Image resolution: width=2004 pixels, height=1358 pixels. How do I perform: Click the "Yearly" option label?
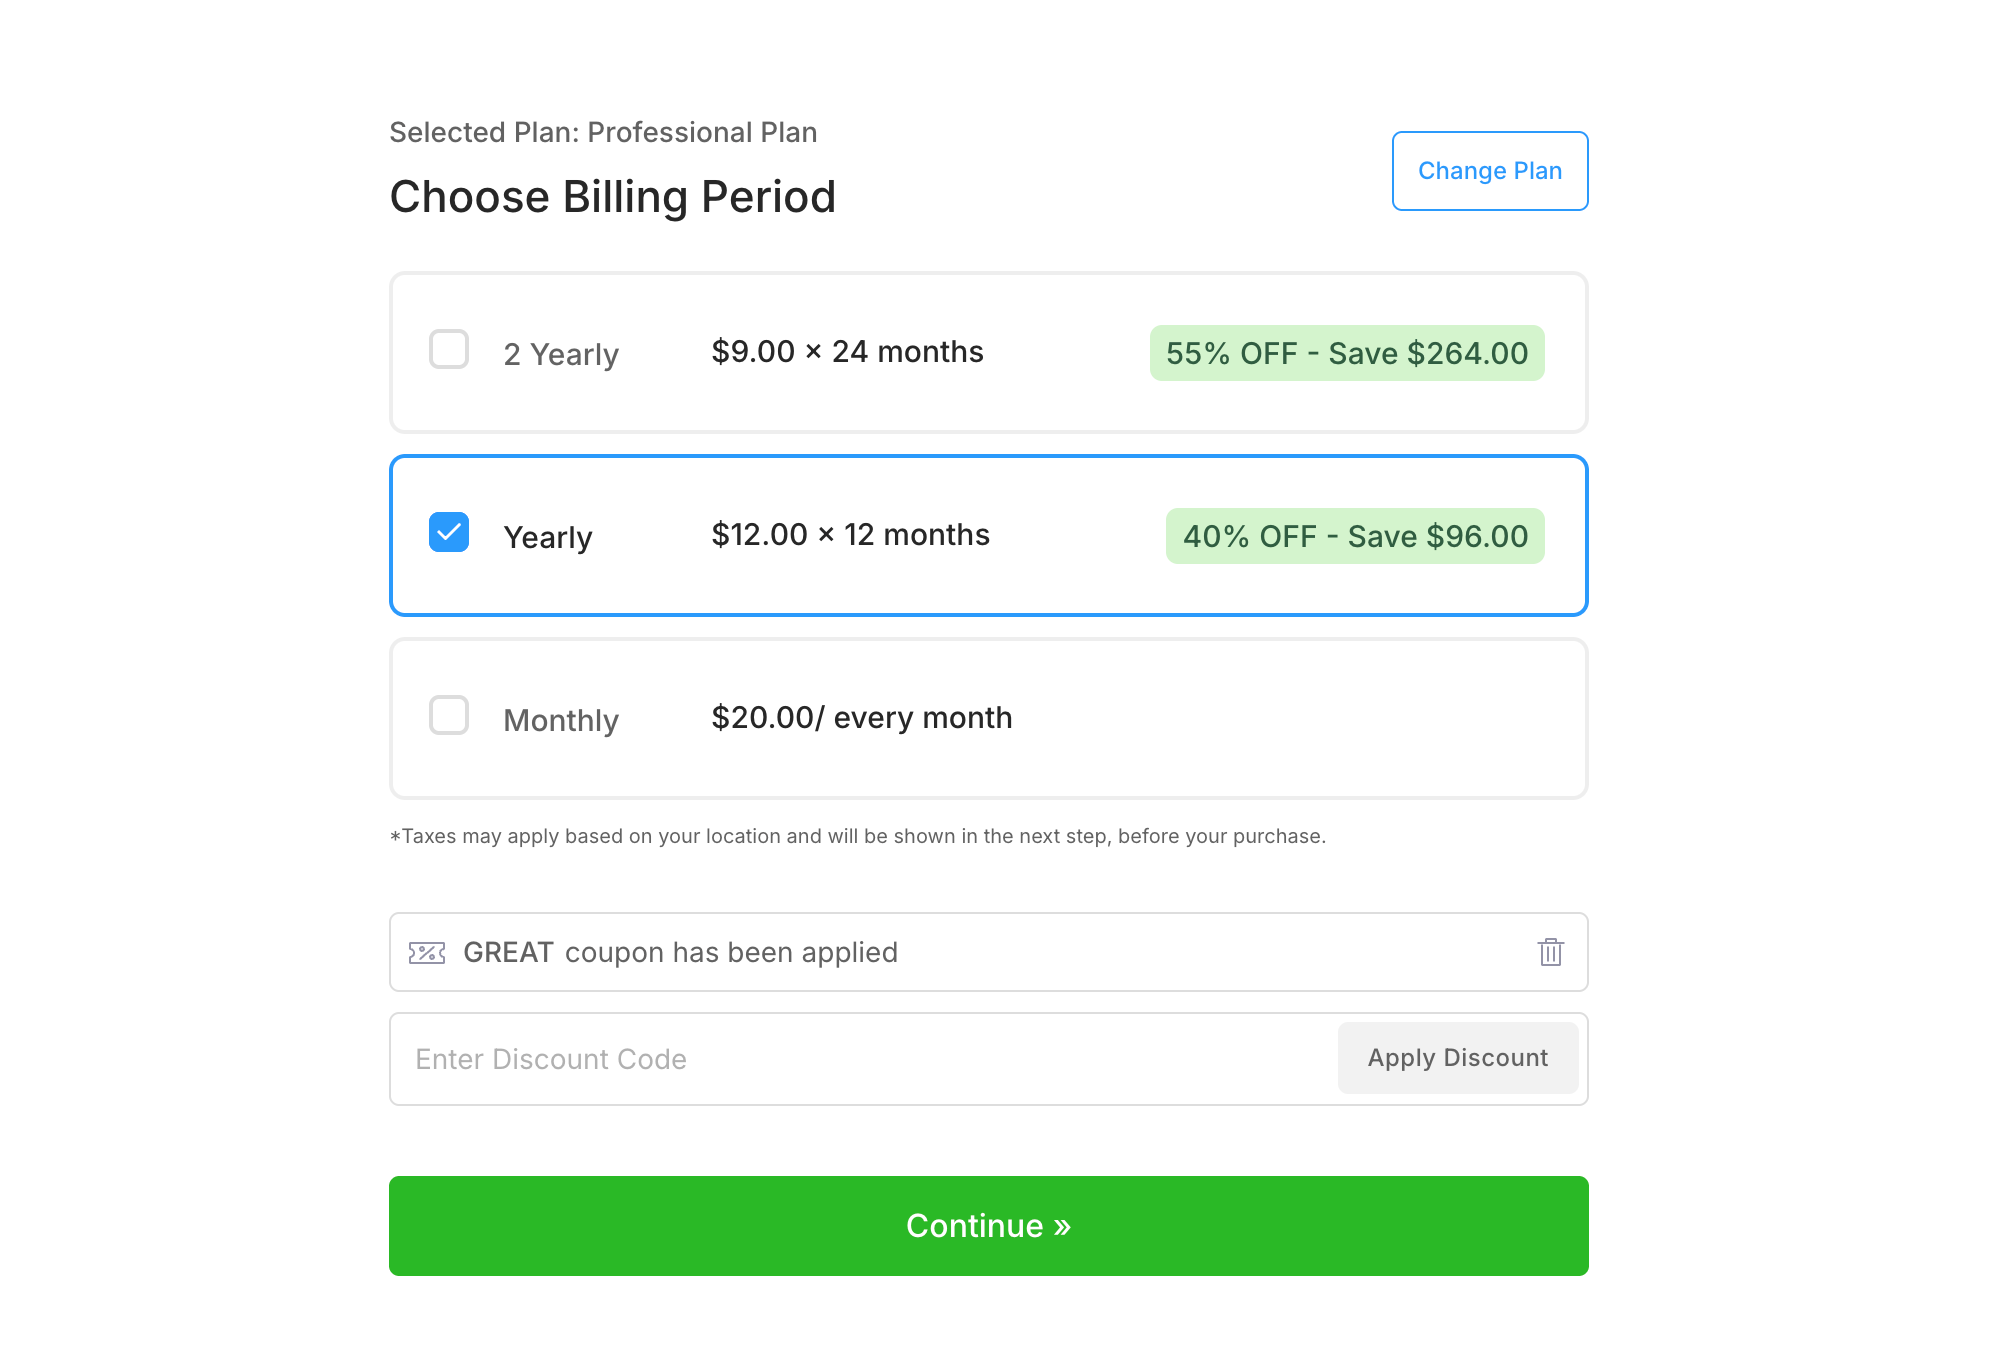(548, 537)
